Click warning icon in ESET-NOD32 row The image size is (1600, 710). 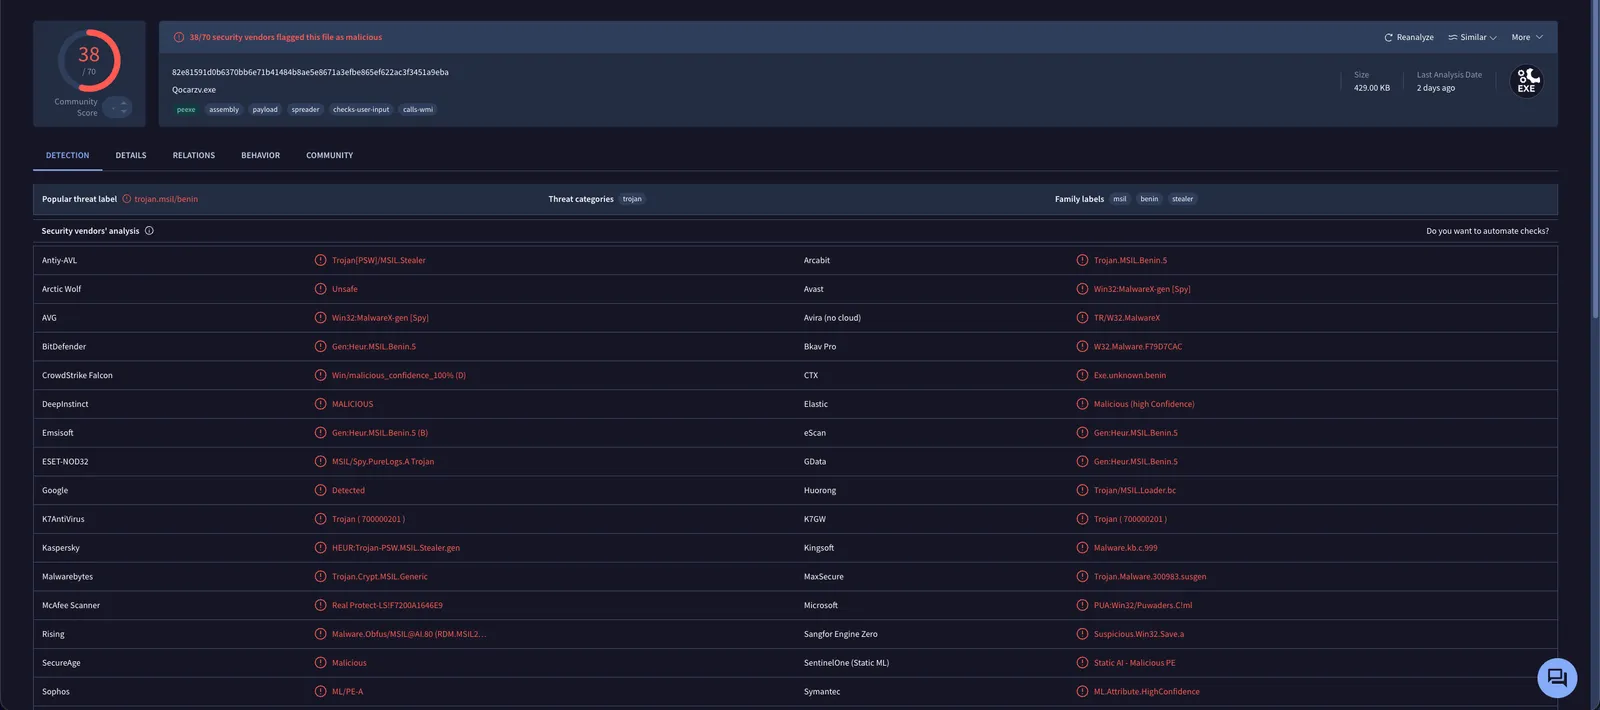point(321,462)
